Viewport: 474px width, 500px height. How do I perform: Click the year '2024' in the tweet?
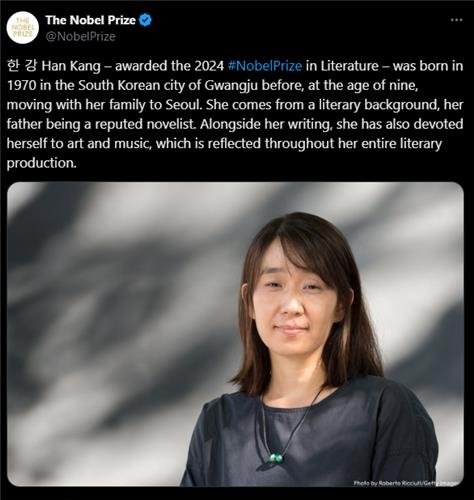point(209,66)
